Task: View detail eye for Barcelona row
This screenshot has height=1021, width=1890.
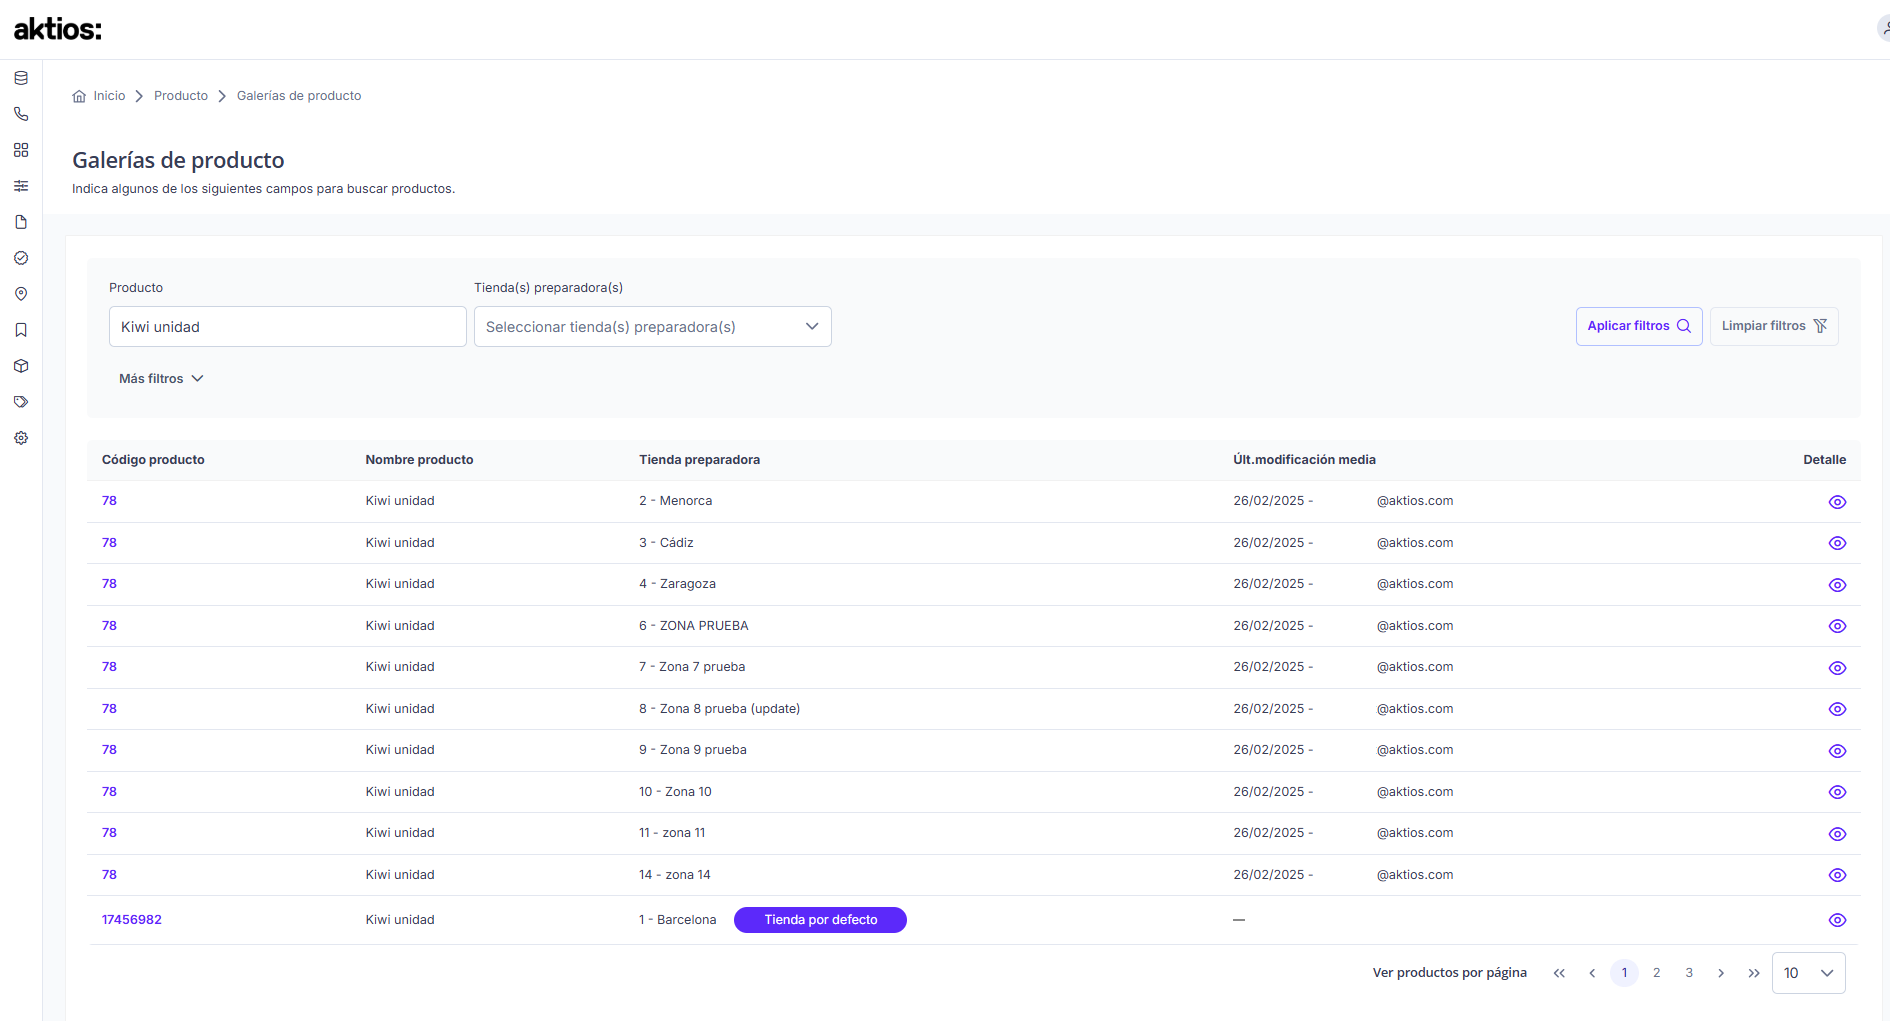Action: 1837,920
